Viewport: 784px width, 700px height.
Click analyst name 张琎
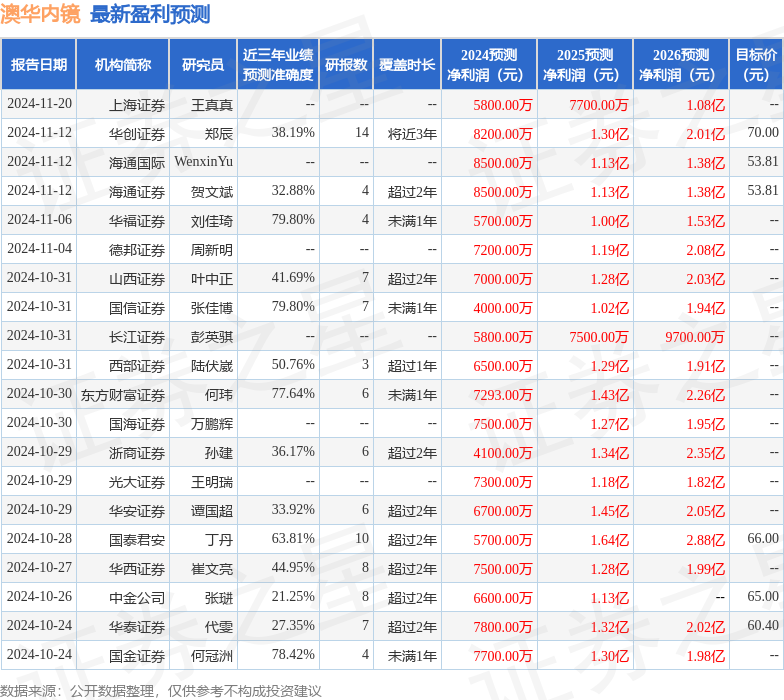tap(218, 598)
